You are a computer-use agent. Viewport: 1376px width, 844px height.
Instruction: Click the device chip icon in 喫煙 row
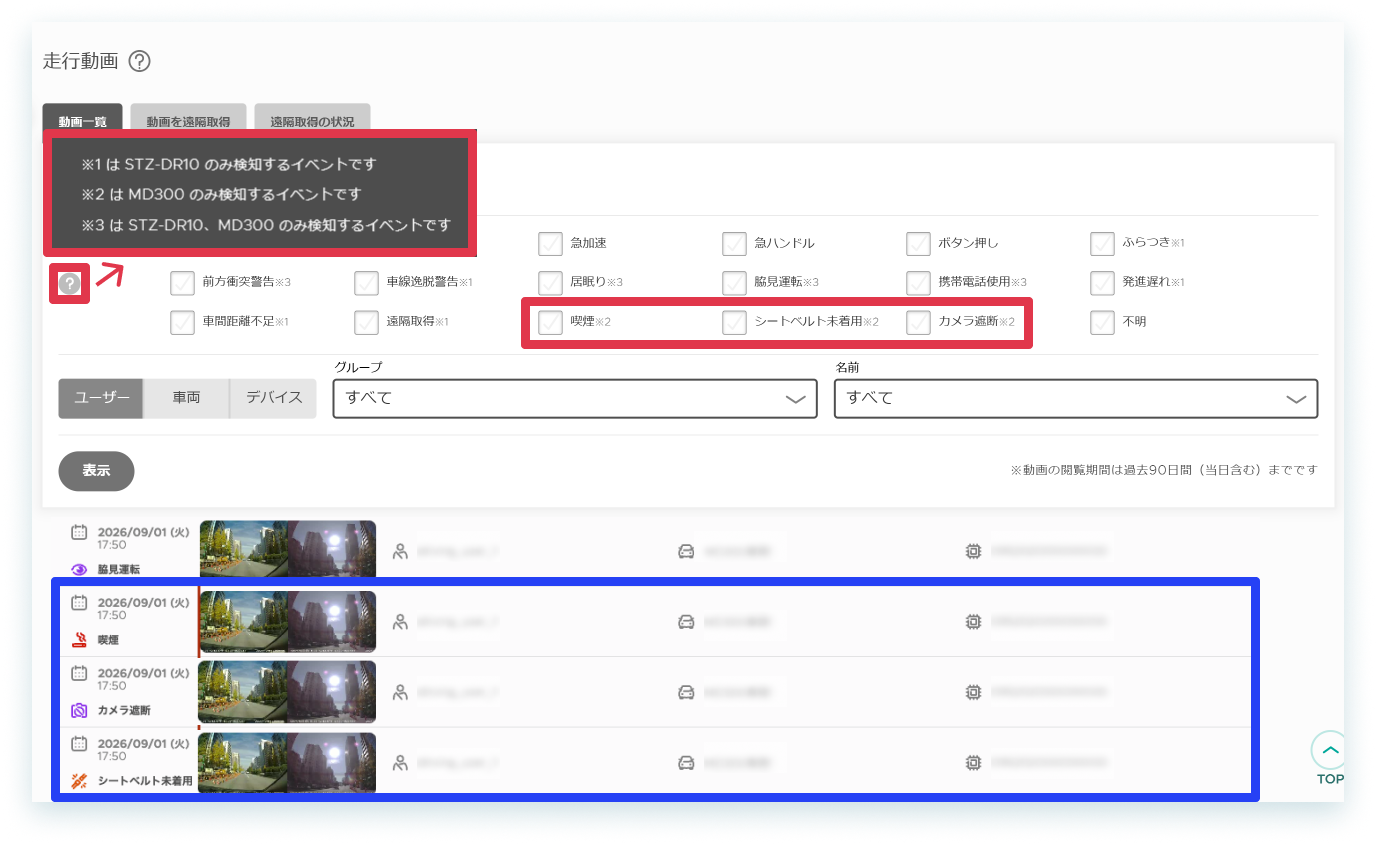click(x=972, y=621)
